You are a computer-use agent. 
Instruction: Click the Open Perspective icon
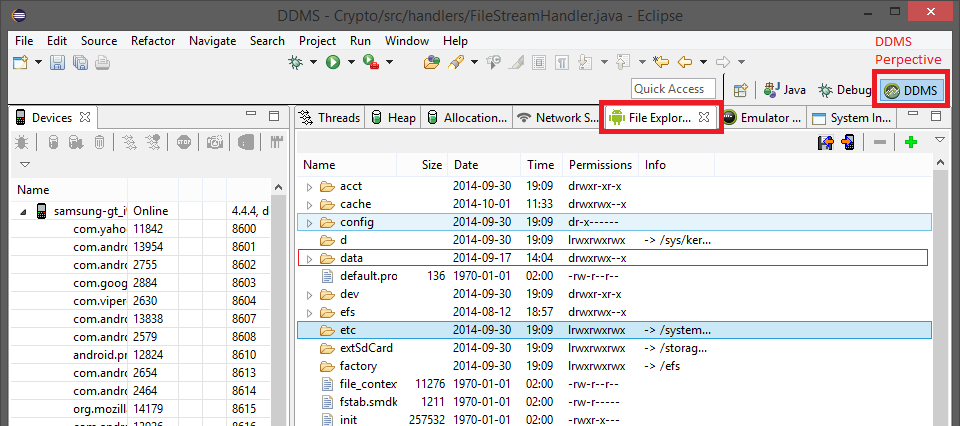[741, 90]
